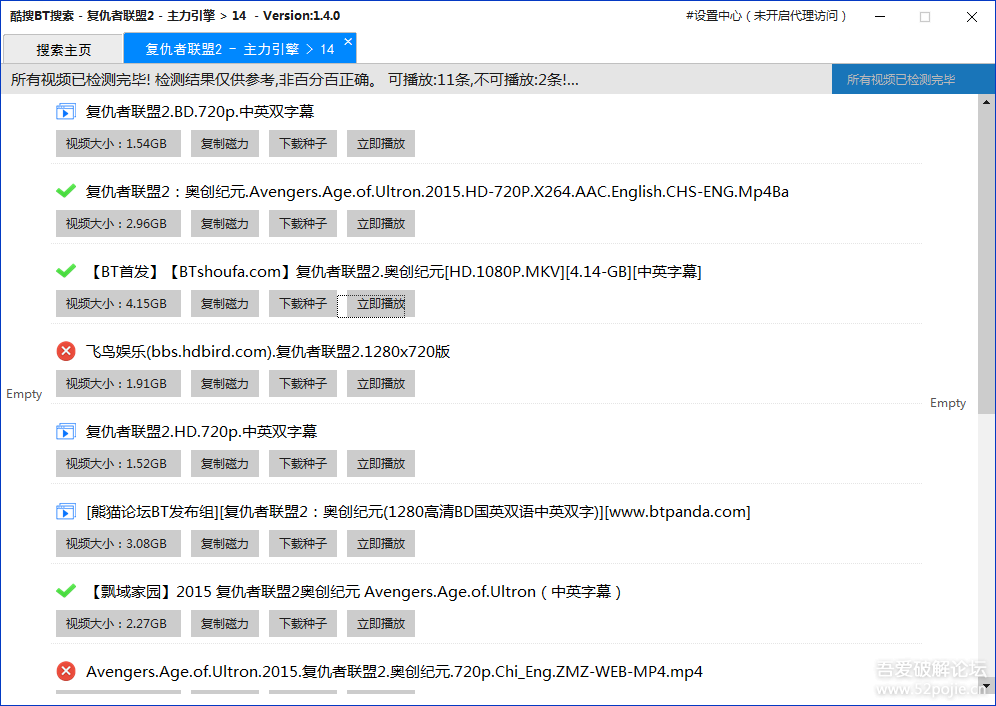Click 视频大小：2.27GB for 飘域家园 entry

[x=118, y=624]
